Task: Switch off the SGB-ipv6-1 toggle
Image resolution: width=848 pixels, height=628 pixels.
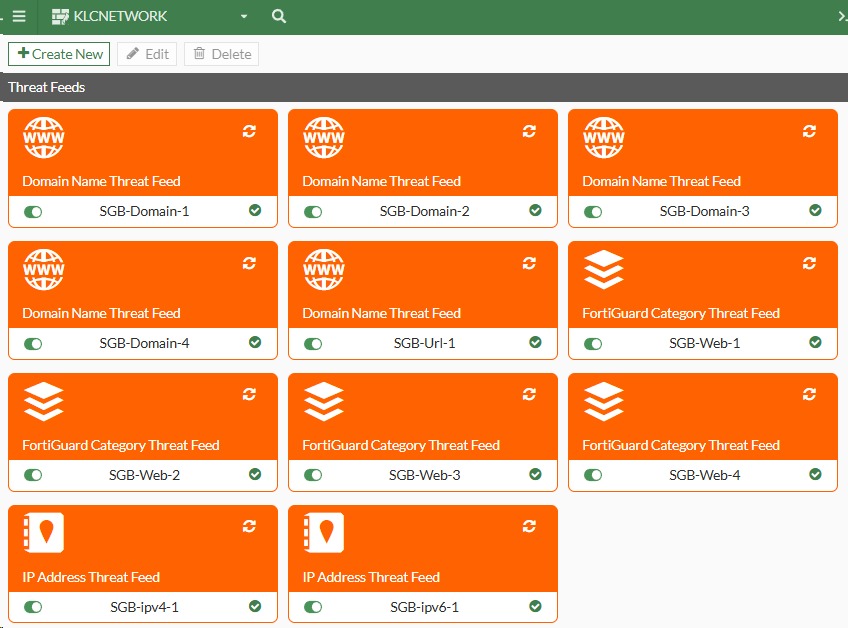Action: (x=313, y=607)
